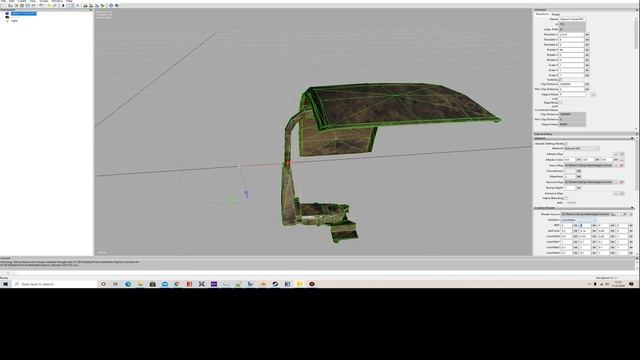
Task: Open the Scripts menu
Action: pyautogui.click(x=44, y=1)
